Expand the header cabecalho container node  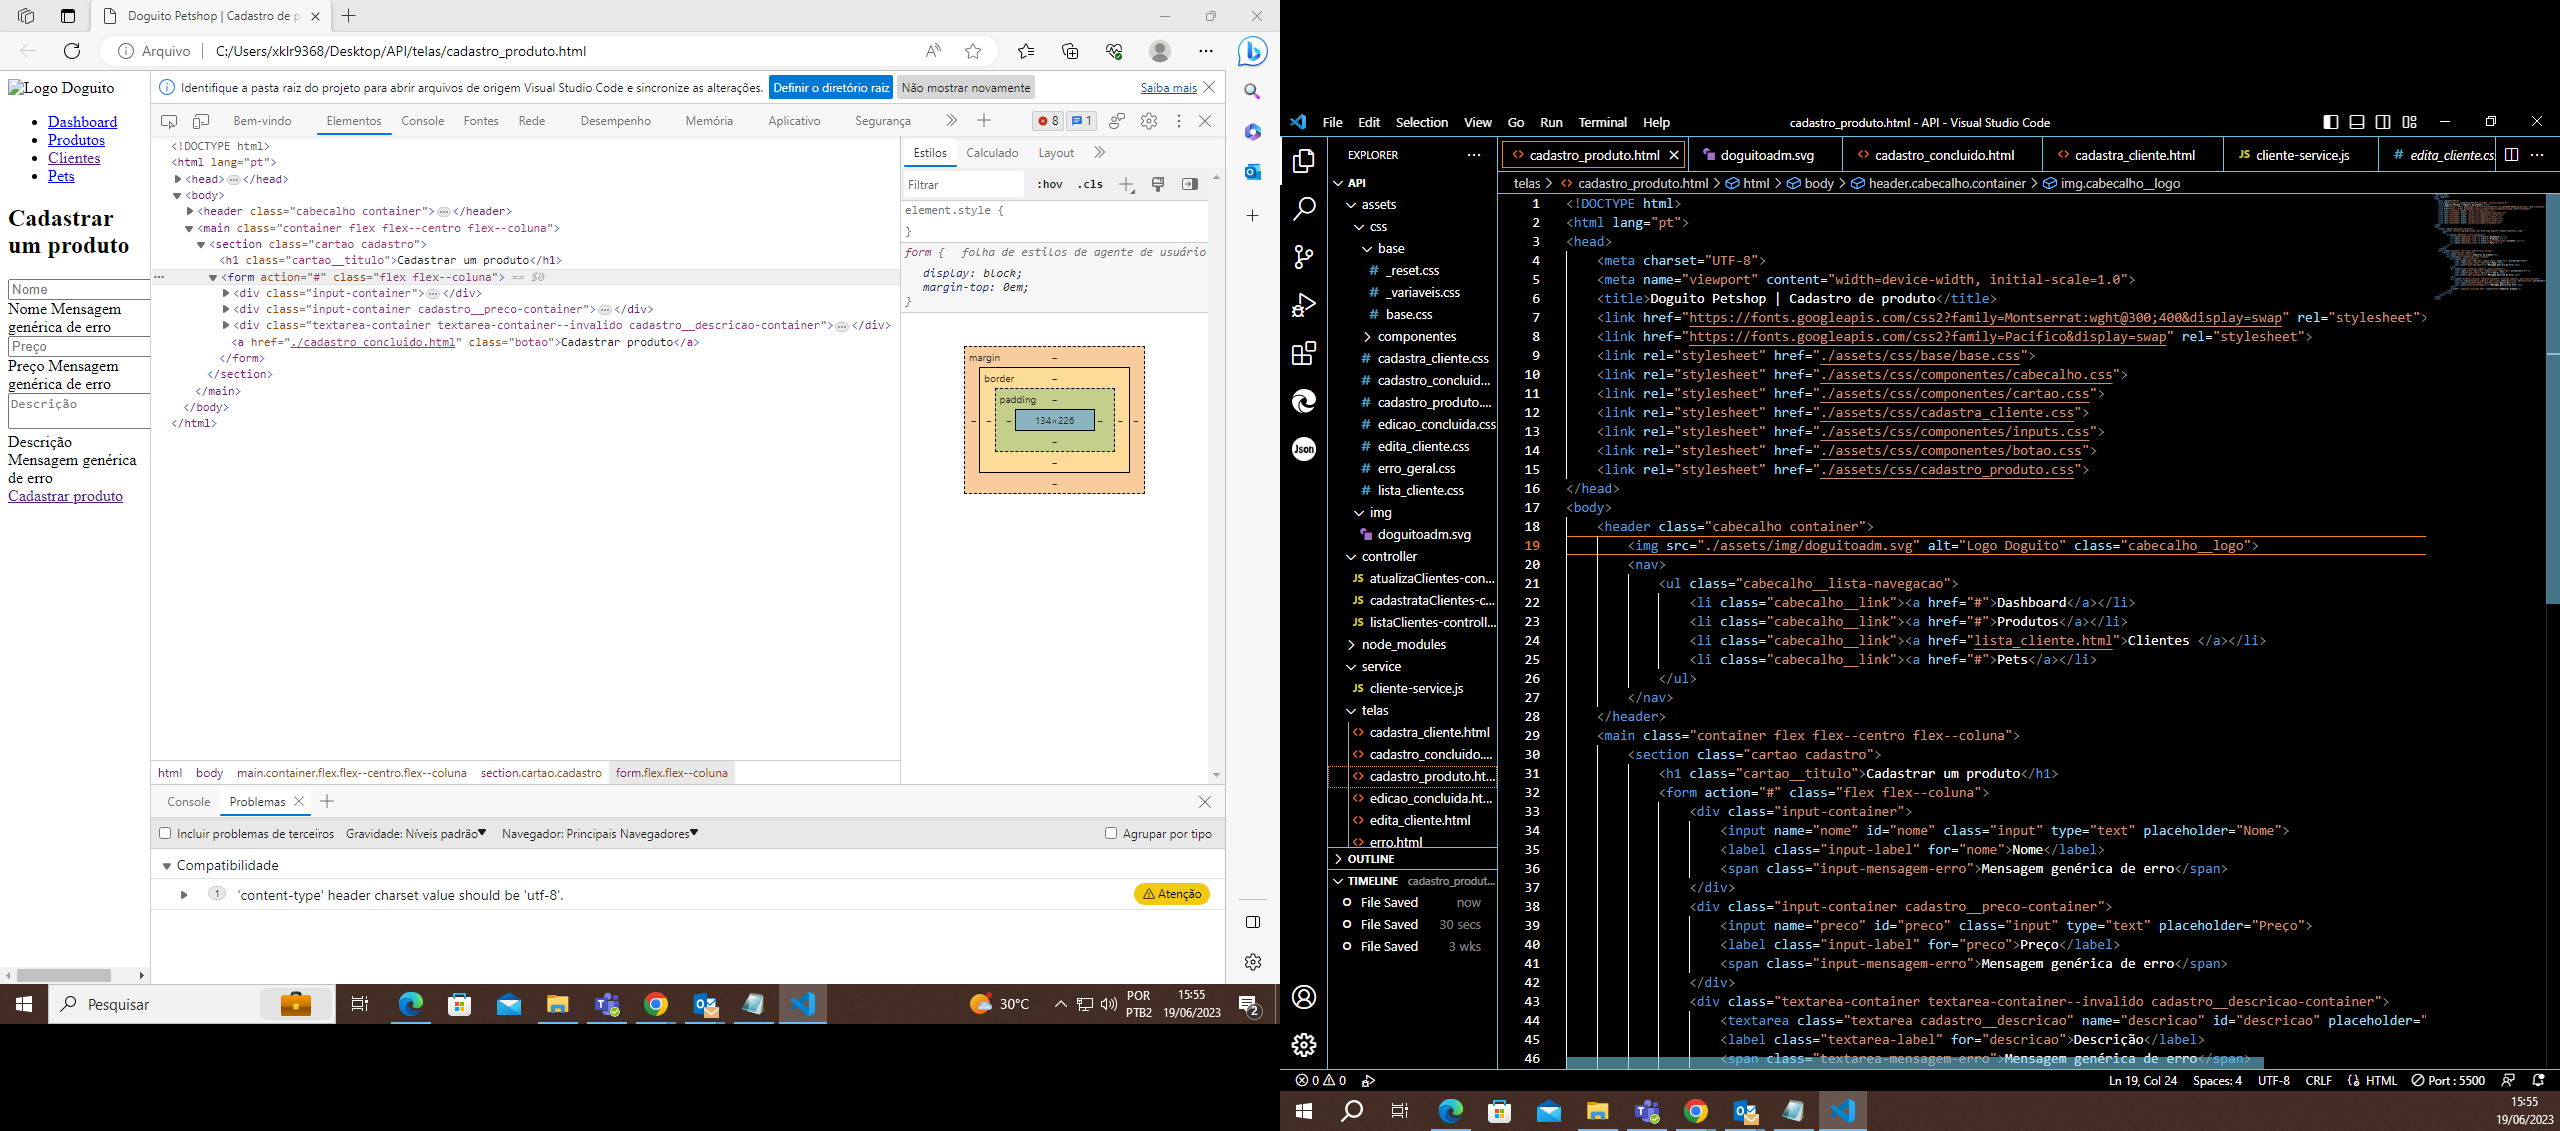pos(190,212)
